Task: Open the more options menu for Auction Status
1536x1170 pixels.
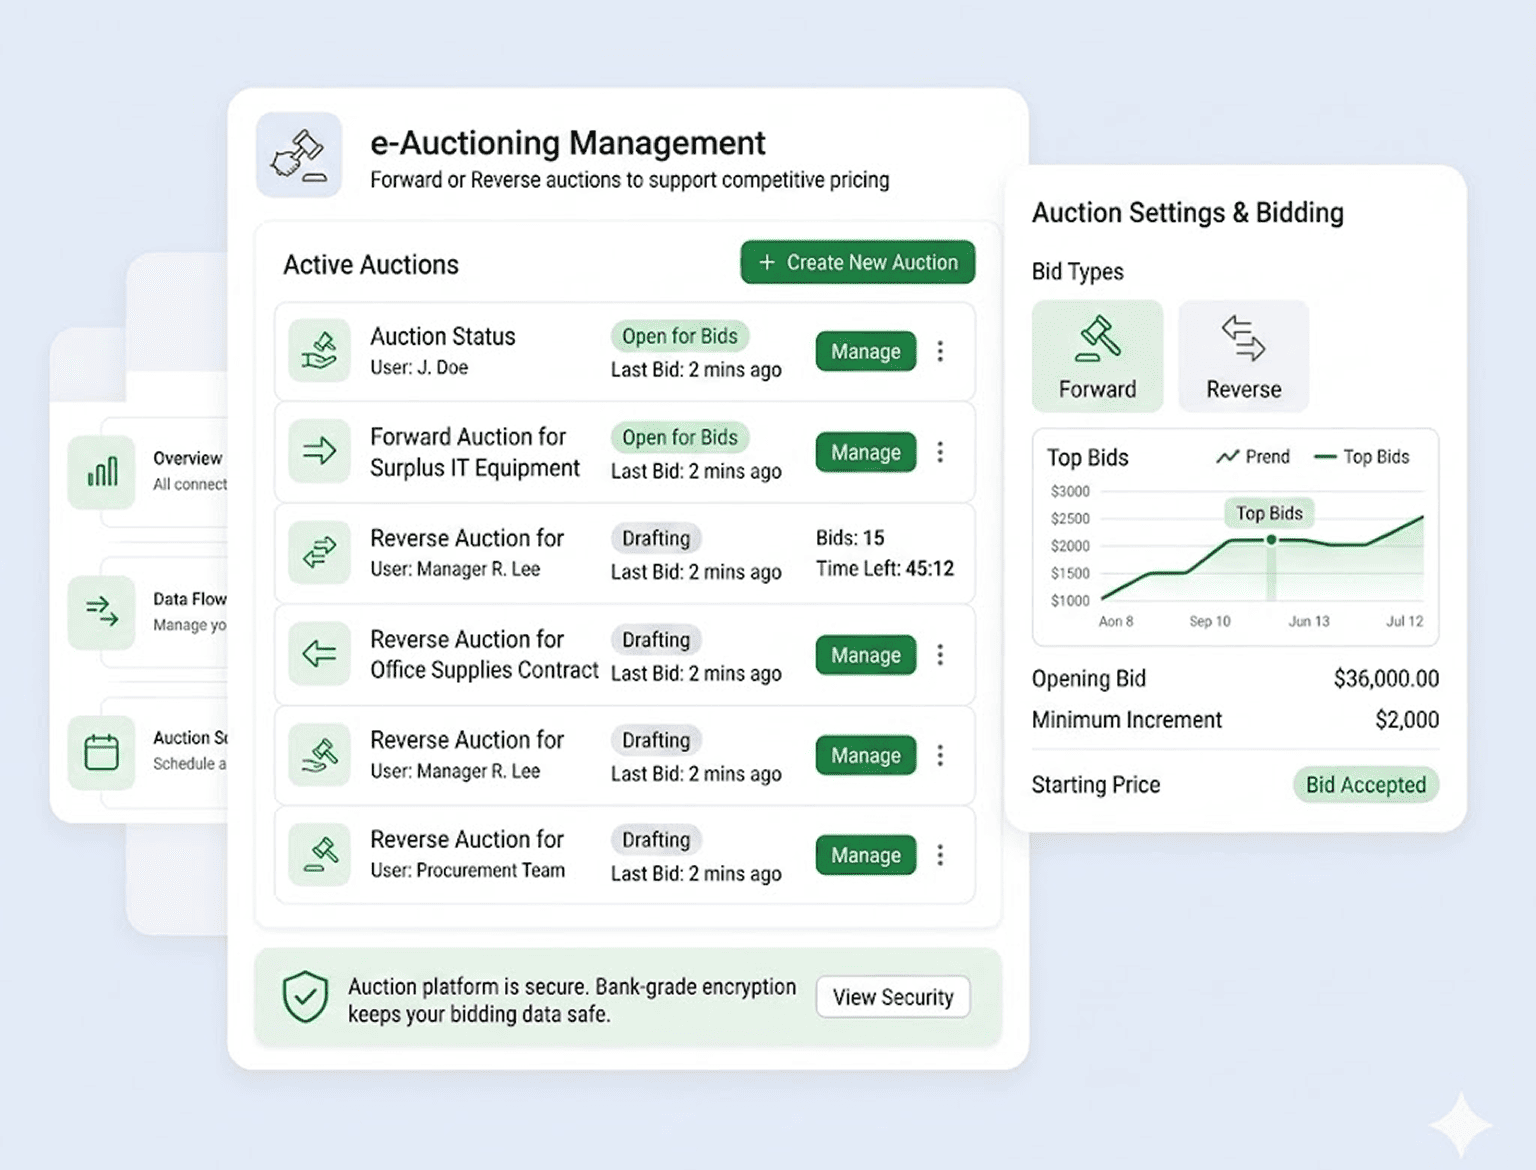Action: pyautogui.click(x=940, y=351)
